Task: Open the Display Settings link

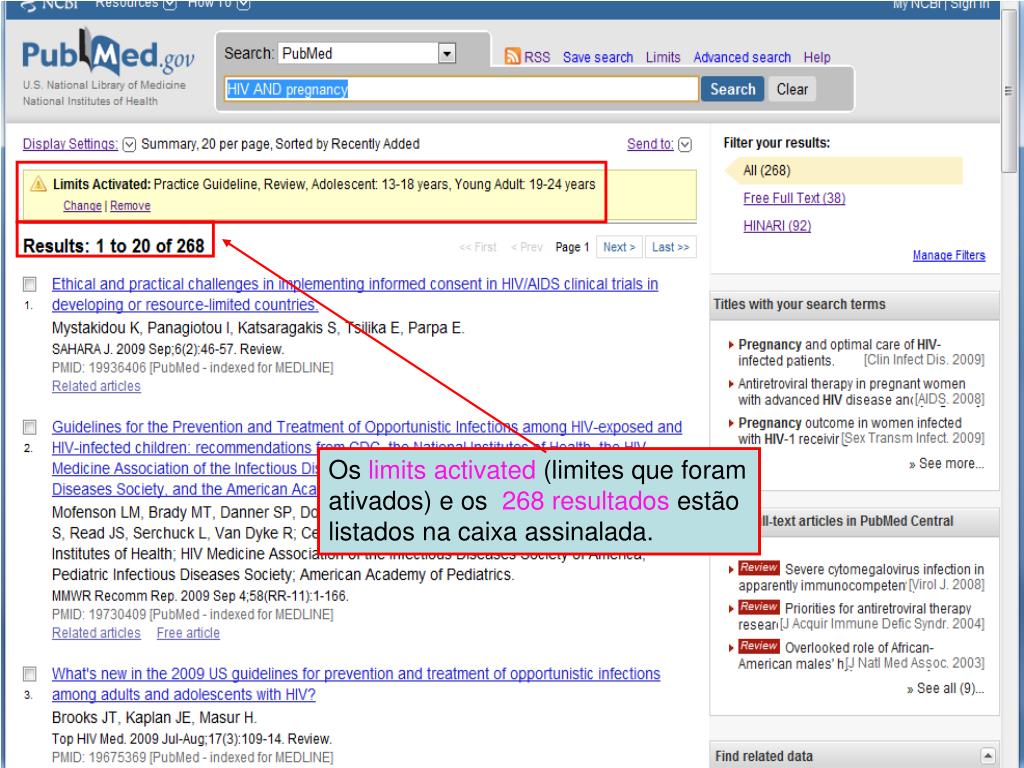Action: pyautogui.click(x=71, y=144)
